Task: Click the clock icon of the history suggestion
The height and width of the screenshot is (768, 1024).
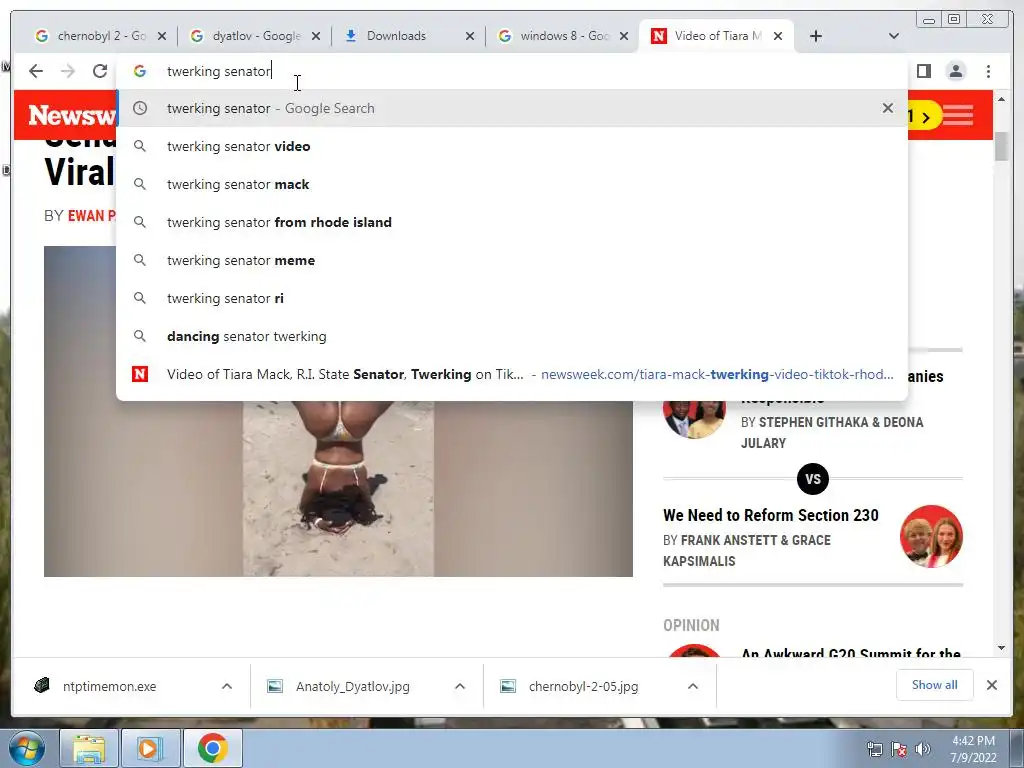Action: click(x=140, y=108)
